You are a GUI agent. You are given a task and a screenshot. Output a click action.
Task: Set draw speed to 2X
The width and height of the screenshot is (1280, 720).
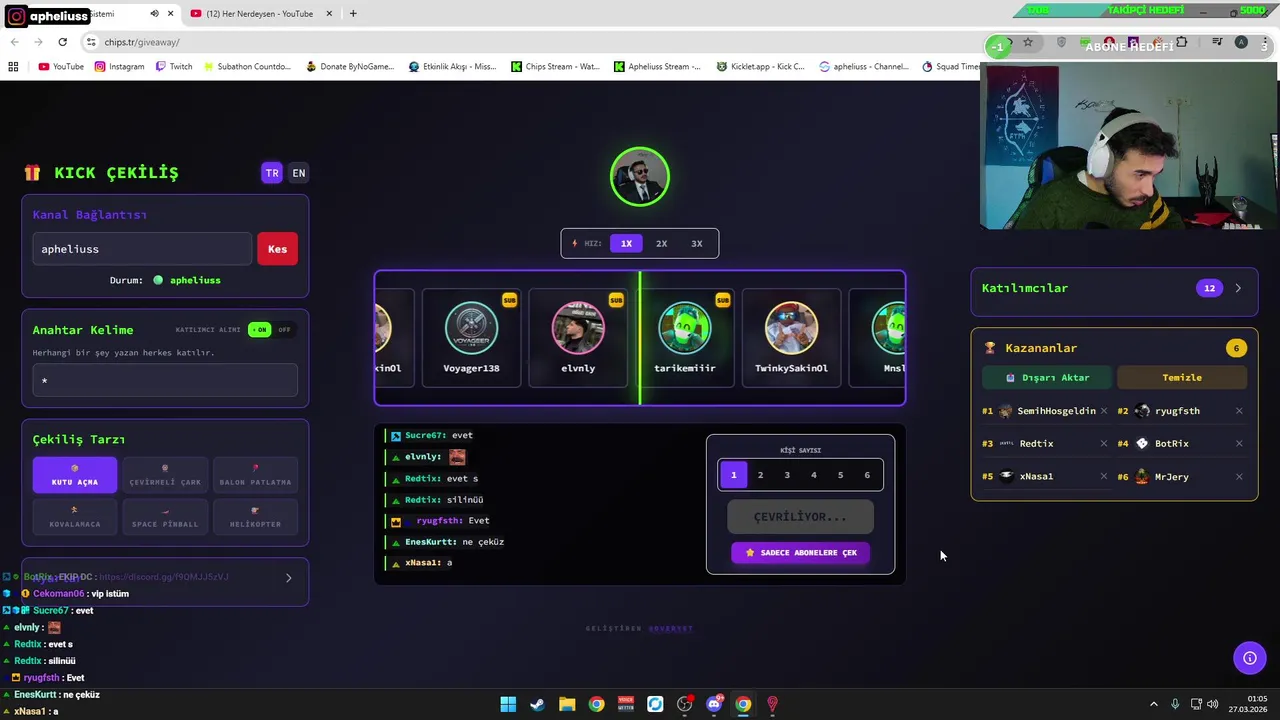pyautogui.click(x=661, y=243)
